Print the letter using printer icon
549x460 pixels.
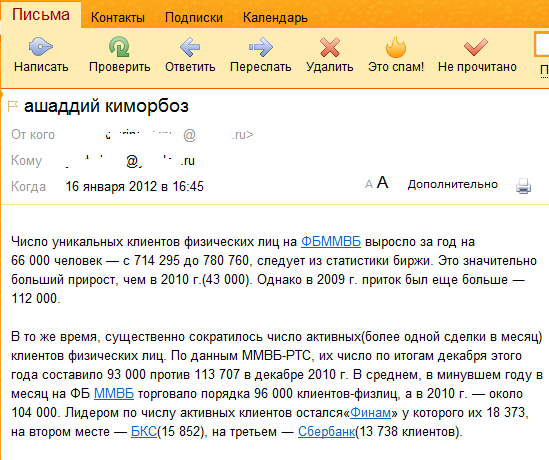523,186
